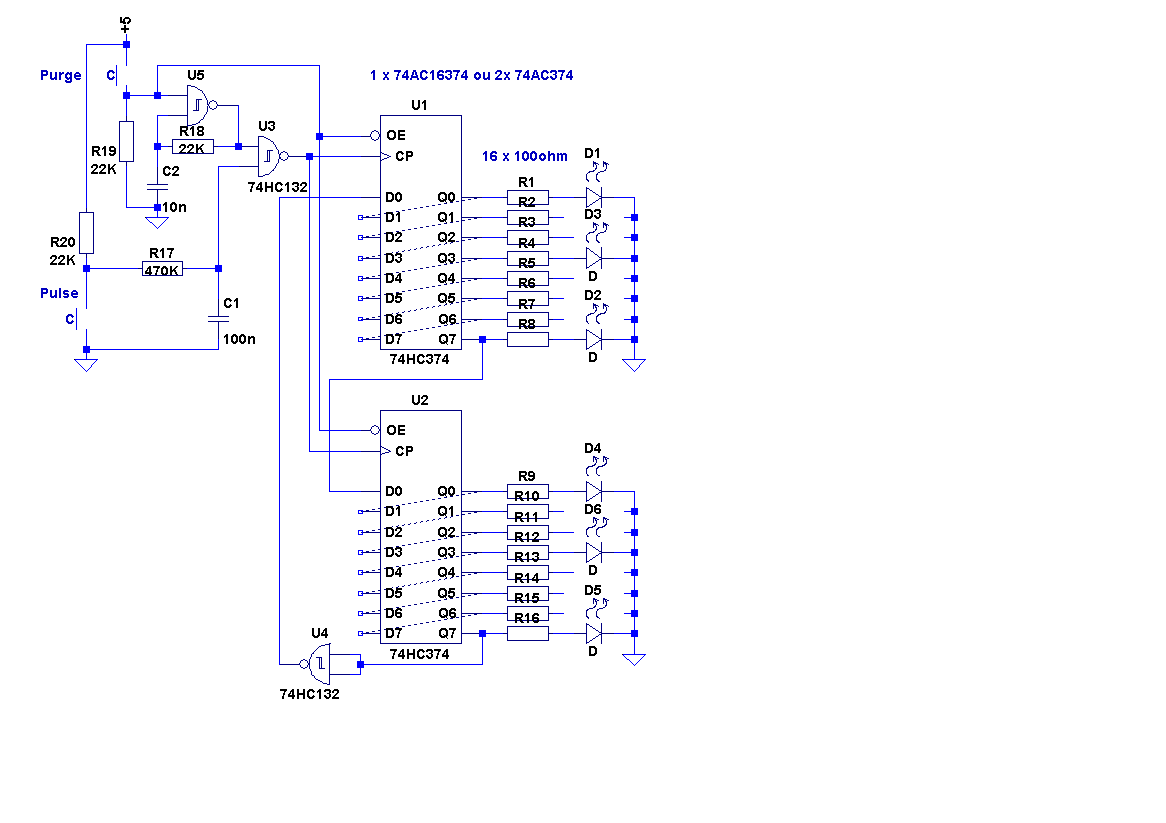
Task: Click the Q4 output label on U2
Action: coord(446,572)
